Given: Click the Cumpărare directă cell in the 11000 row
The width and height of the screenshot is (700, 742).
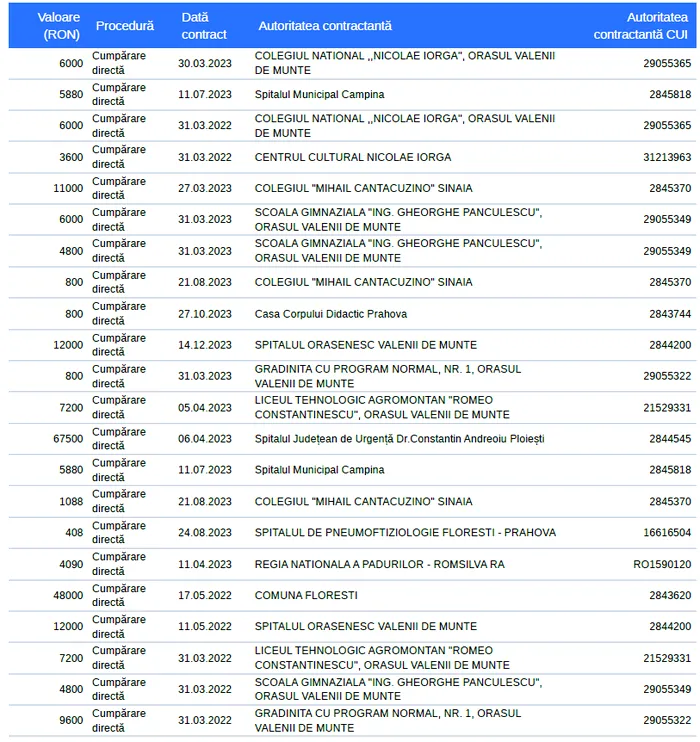Looking at the screenshot, I should 119,188.
